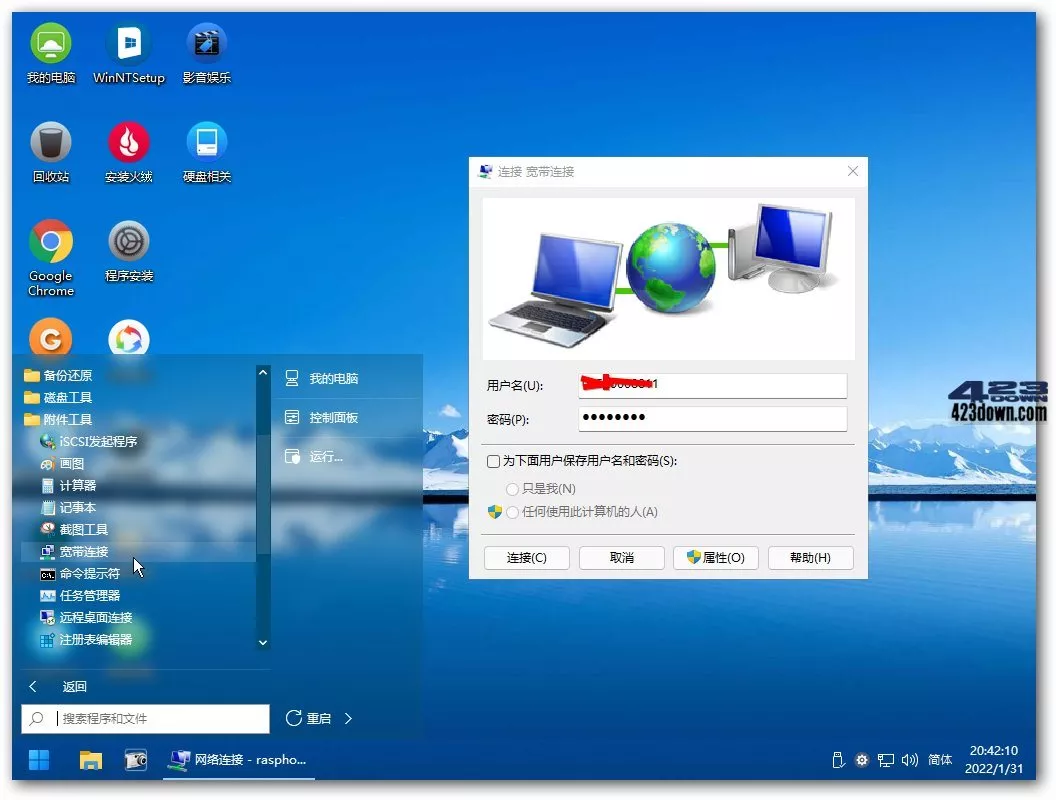Click the 安装火绒 desktop icon
The width and height of the screenshot is (1056, 800).
pos(129,144)
